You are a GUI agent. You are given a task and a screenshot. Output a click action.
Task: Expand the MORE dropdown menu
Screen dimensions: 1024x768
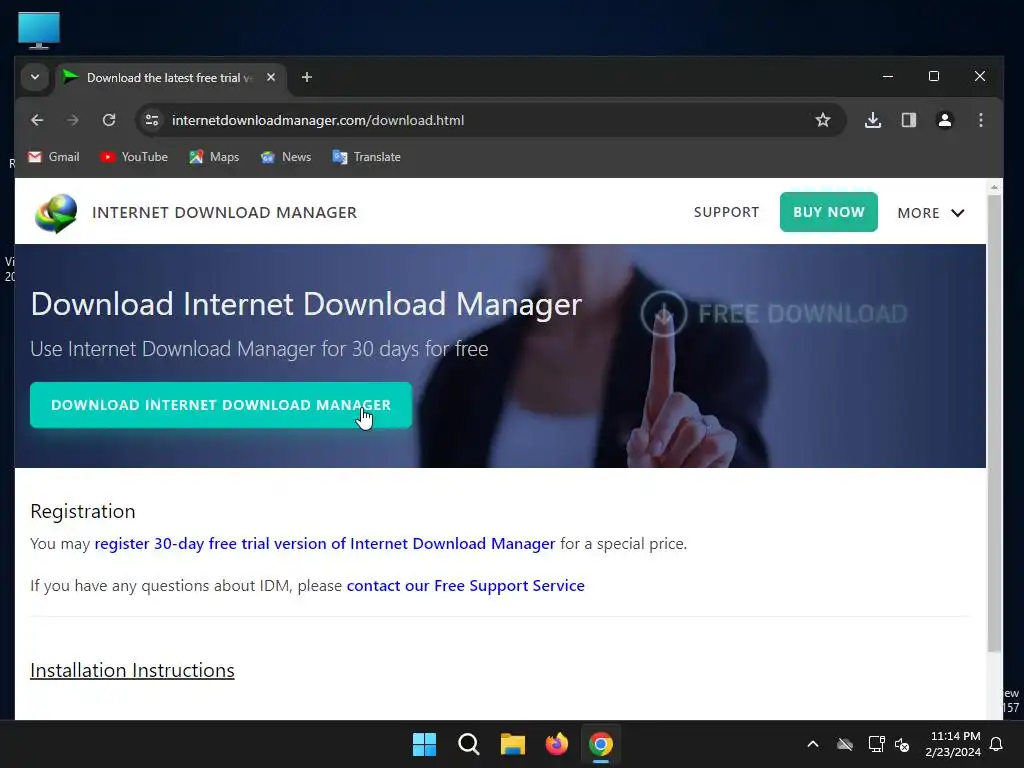[931, 213]
